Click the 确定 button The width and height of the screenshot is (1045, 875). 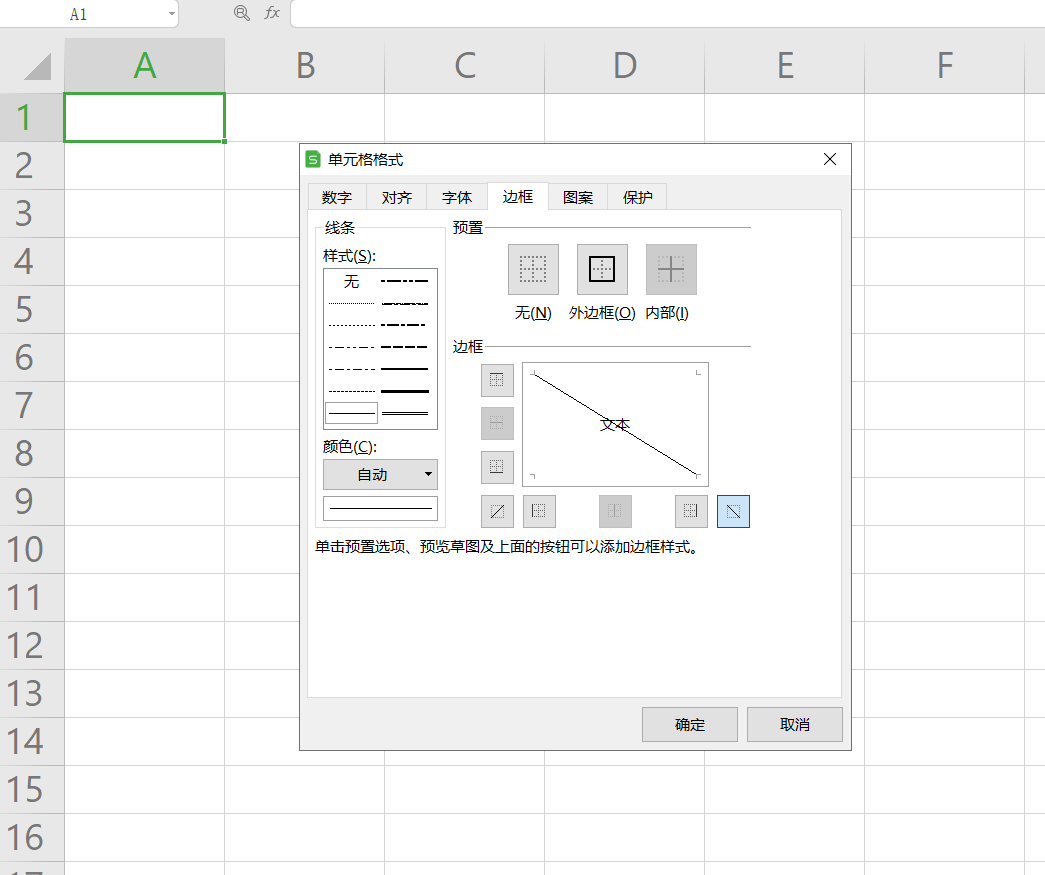point(690,725)
